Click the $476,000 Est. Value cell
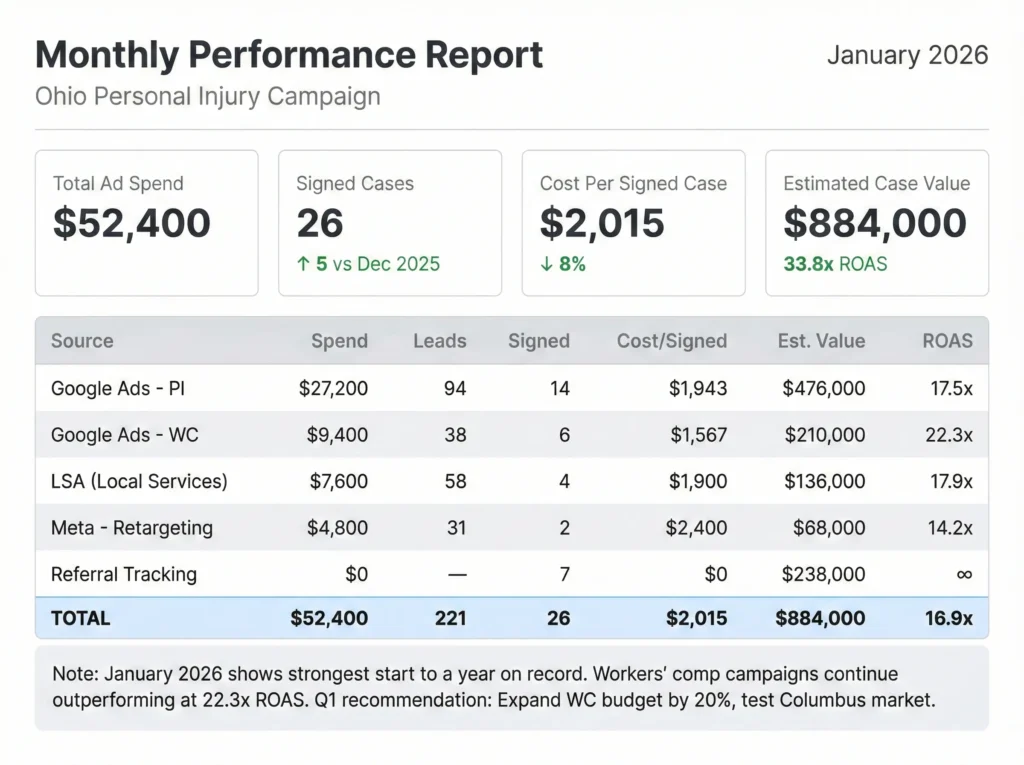Viewport: 1024px width, 765px height. pos(823,388)
